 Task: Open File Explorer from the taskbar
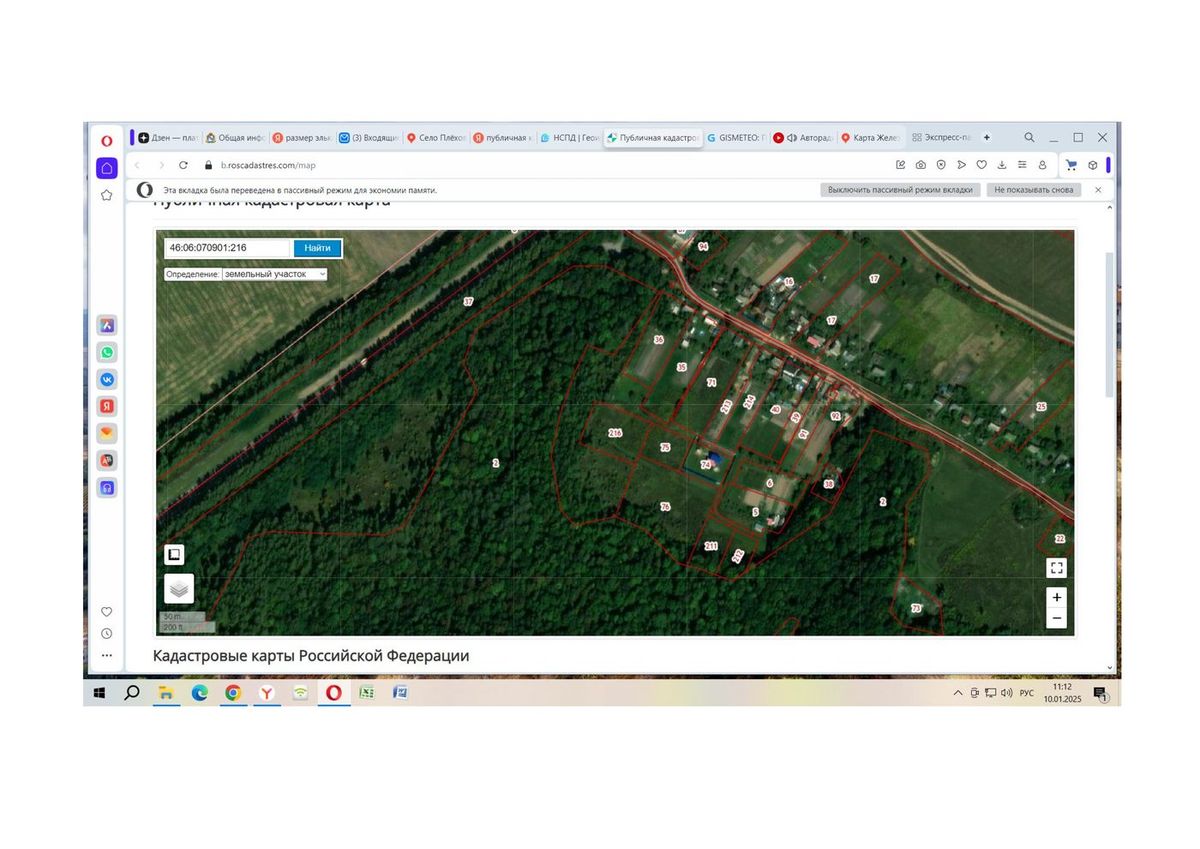[x=166, y=692]
